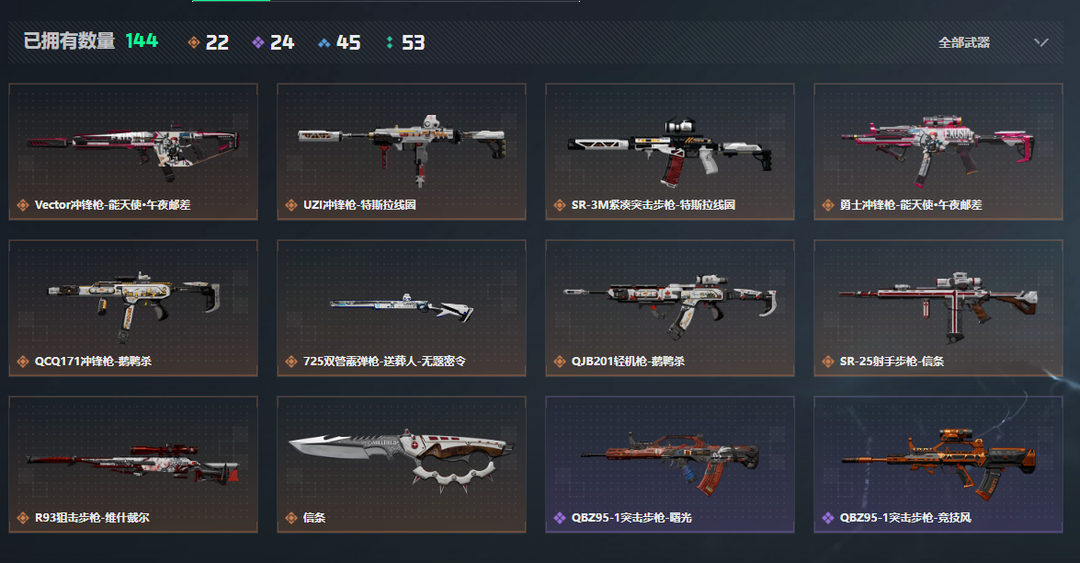The width and height of the screenshot is (1080, 563).
Task: Select the QJB201轻机枪 skin card
Action: (669, 308)
